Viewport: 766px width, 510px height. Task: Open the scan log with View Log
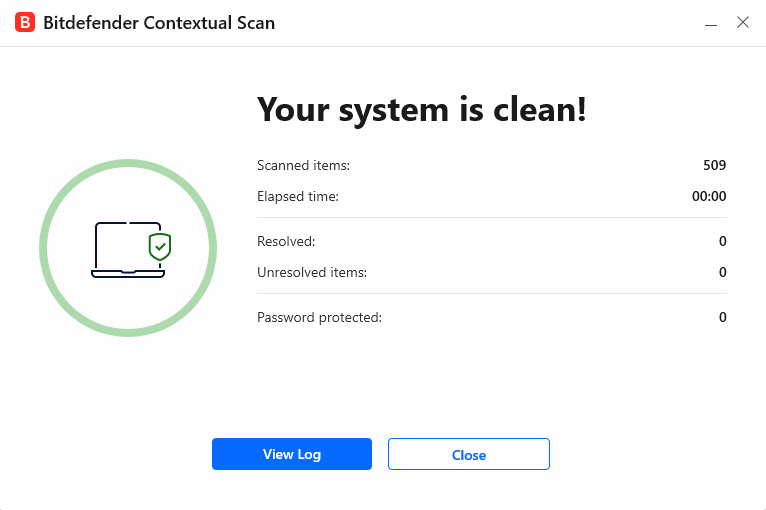(x=292, y=454)
